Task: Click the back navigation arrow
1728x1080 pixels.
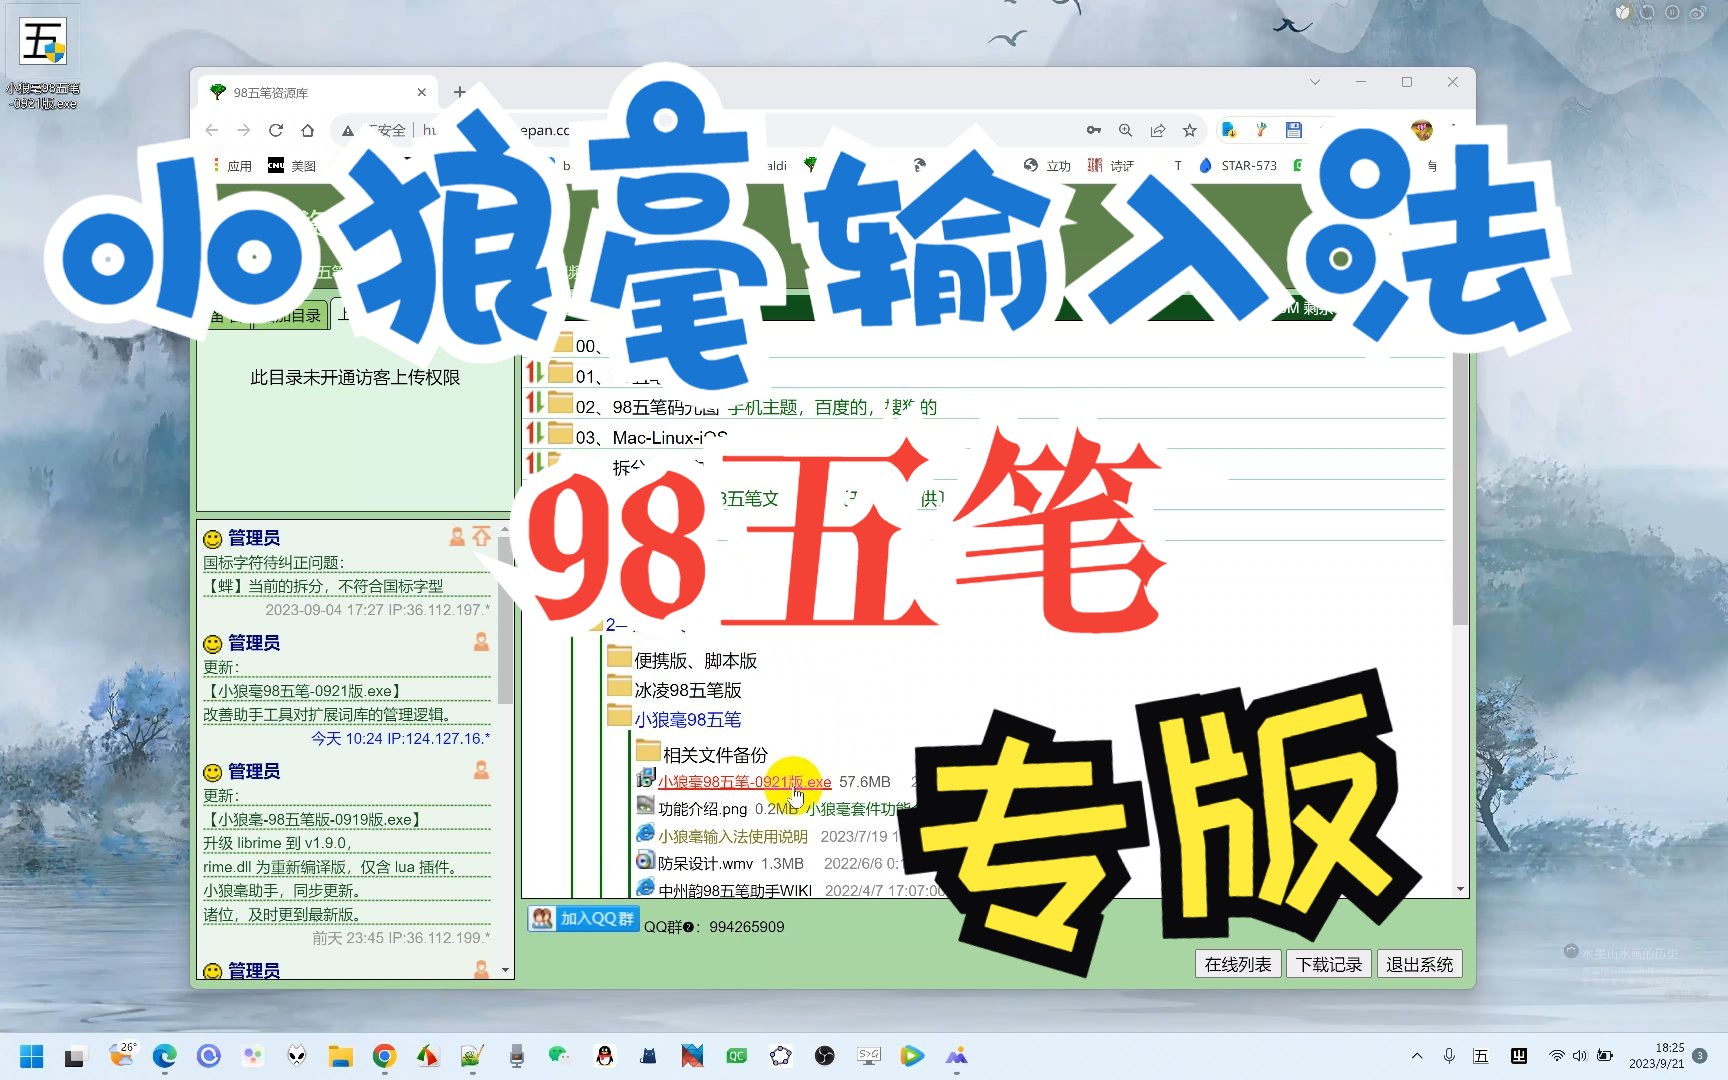Action: (212, 130)
